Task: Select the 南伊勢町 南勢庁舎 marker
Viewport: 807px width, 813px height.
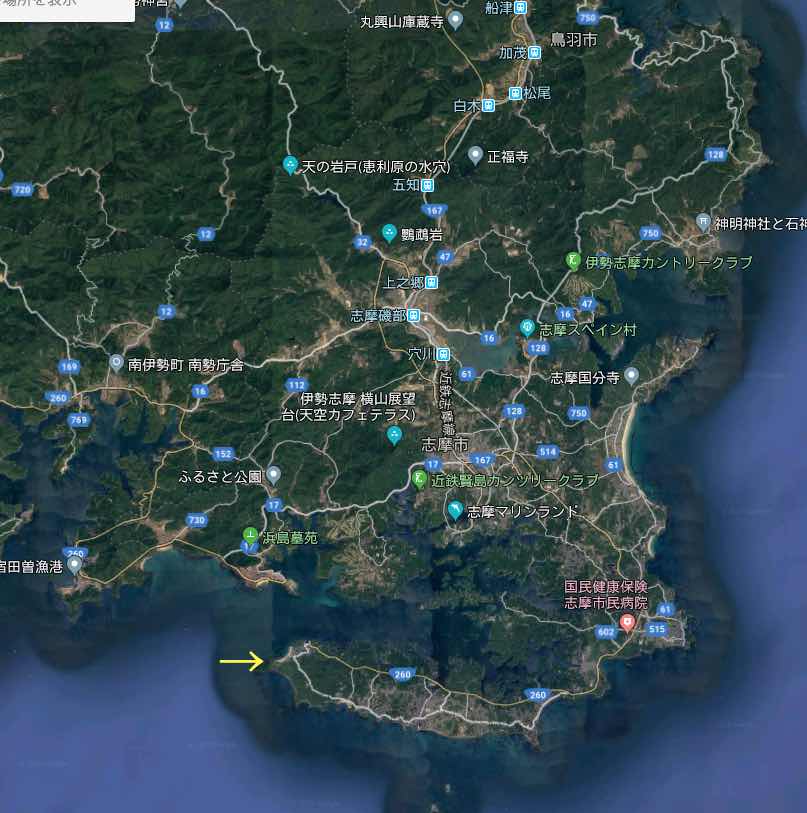Action: point(116,364)
